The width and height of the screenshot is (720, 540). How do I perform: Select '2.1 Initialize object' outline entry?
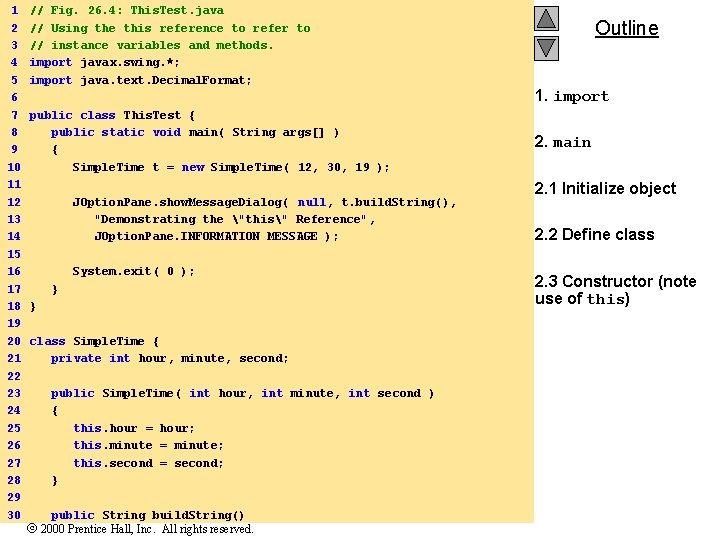(605, 188)
